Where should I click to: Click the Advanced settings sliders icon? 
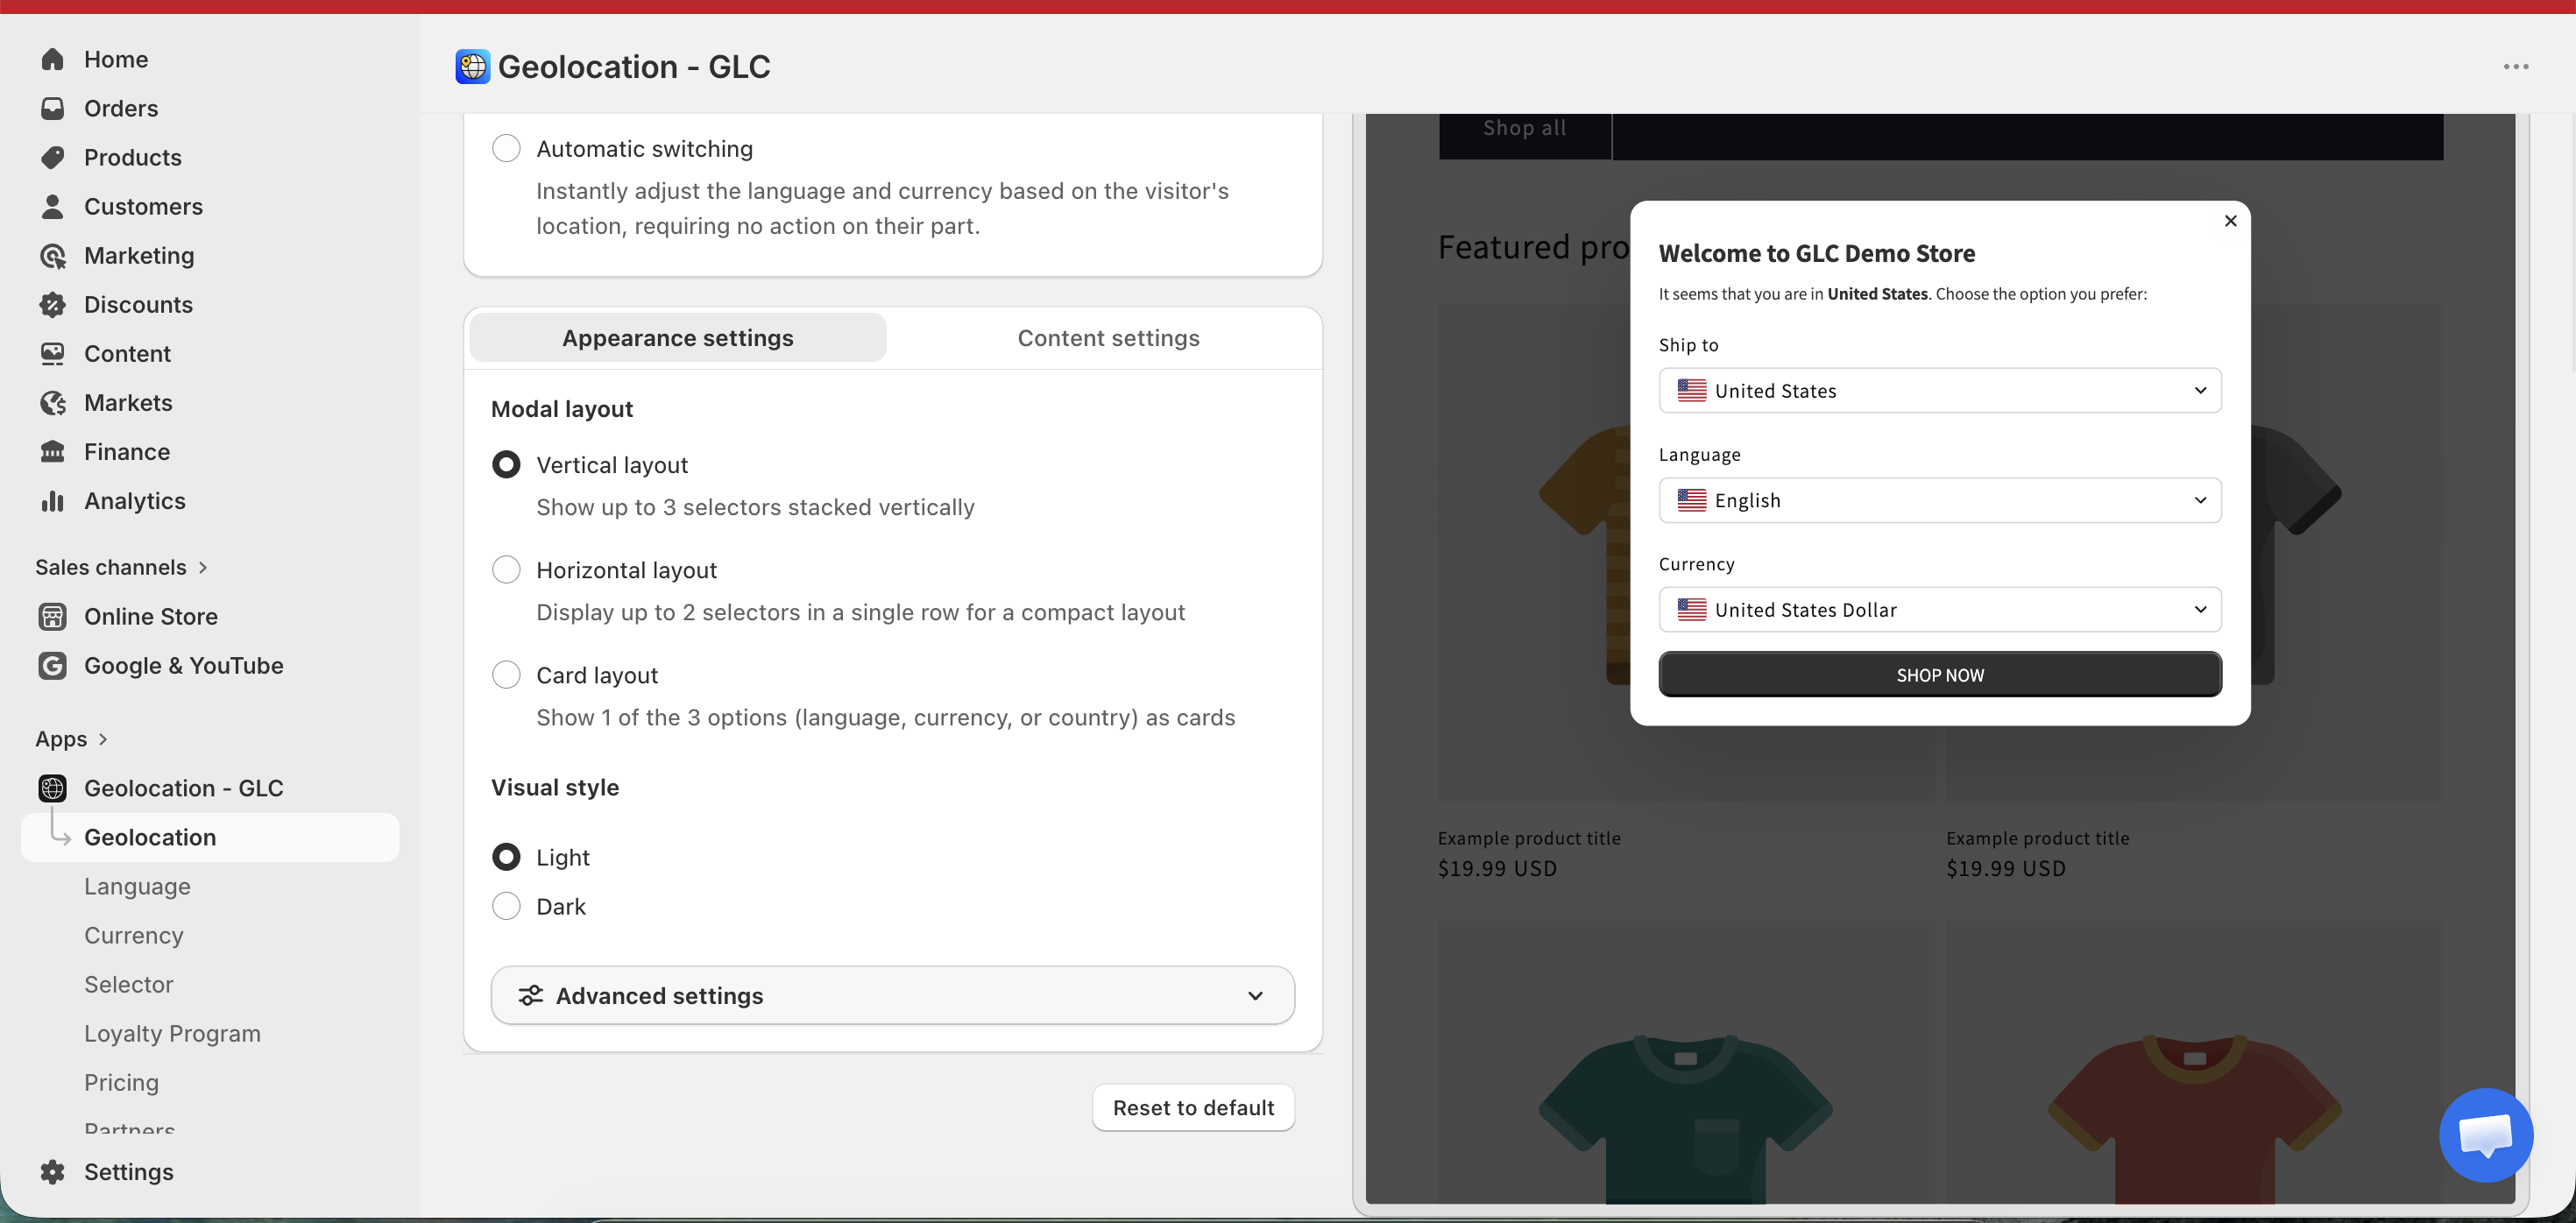530,995
